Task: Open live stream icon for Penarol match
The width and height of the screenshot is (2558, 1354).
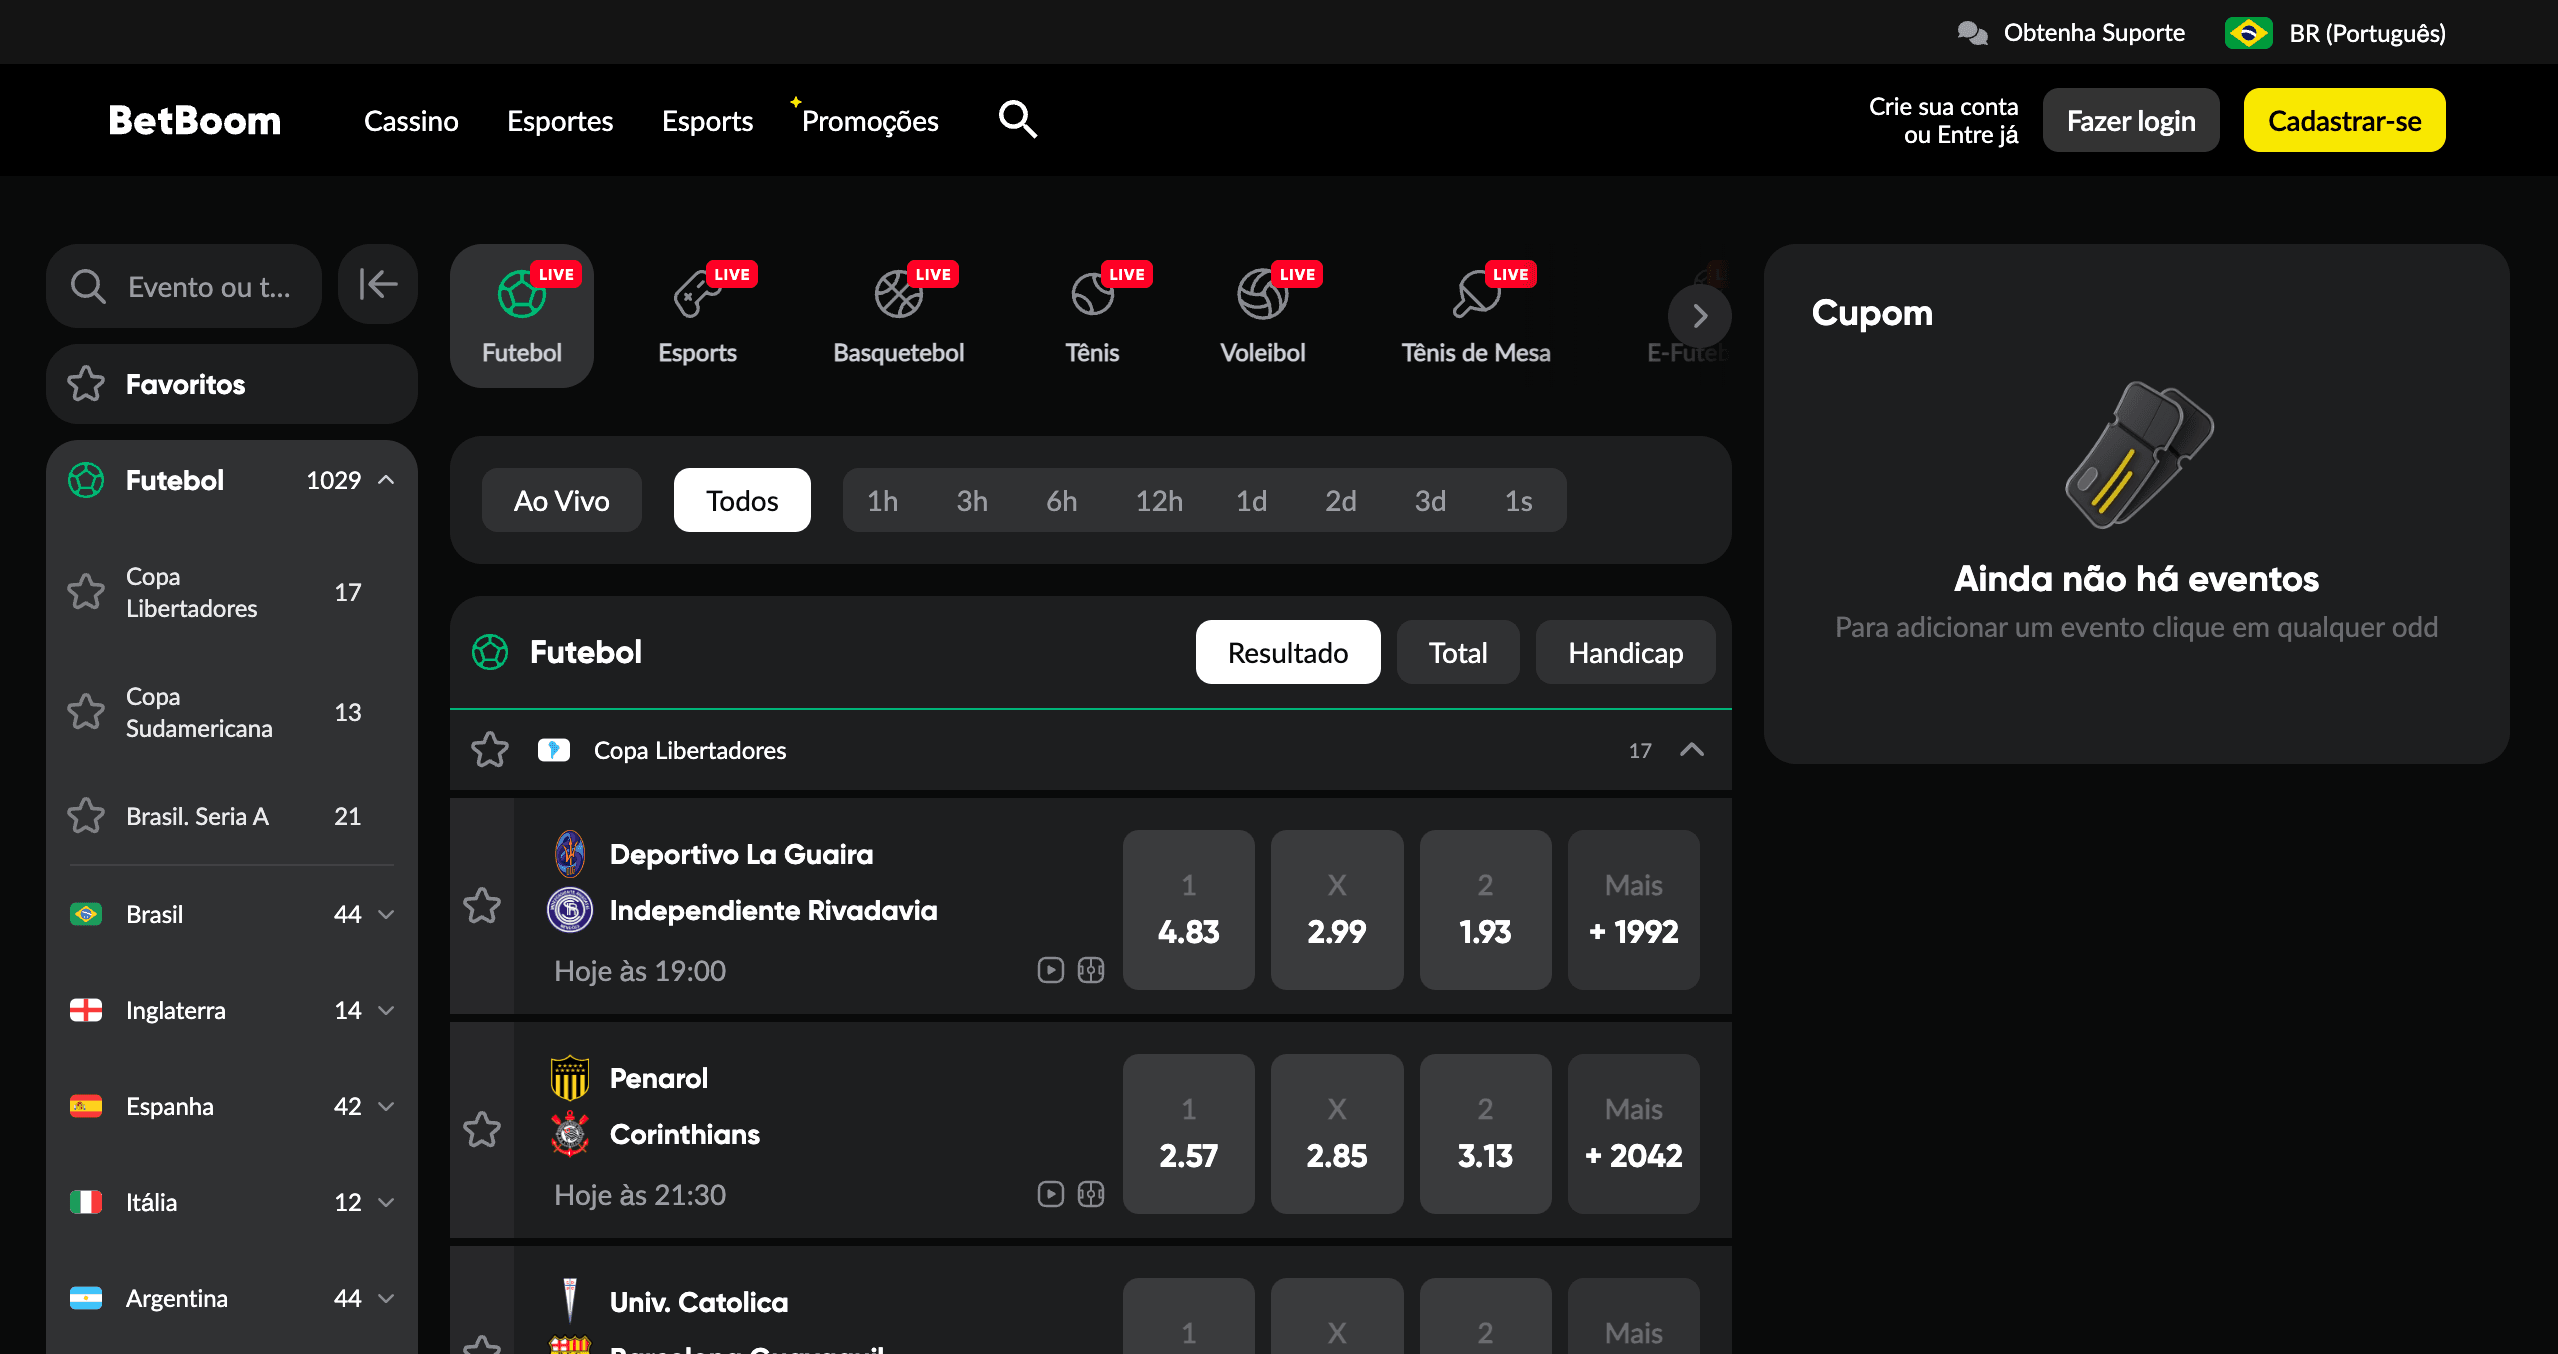Action: pyautogui.click(x=1050, y=1194)
